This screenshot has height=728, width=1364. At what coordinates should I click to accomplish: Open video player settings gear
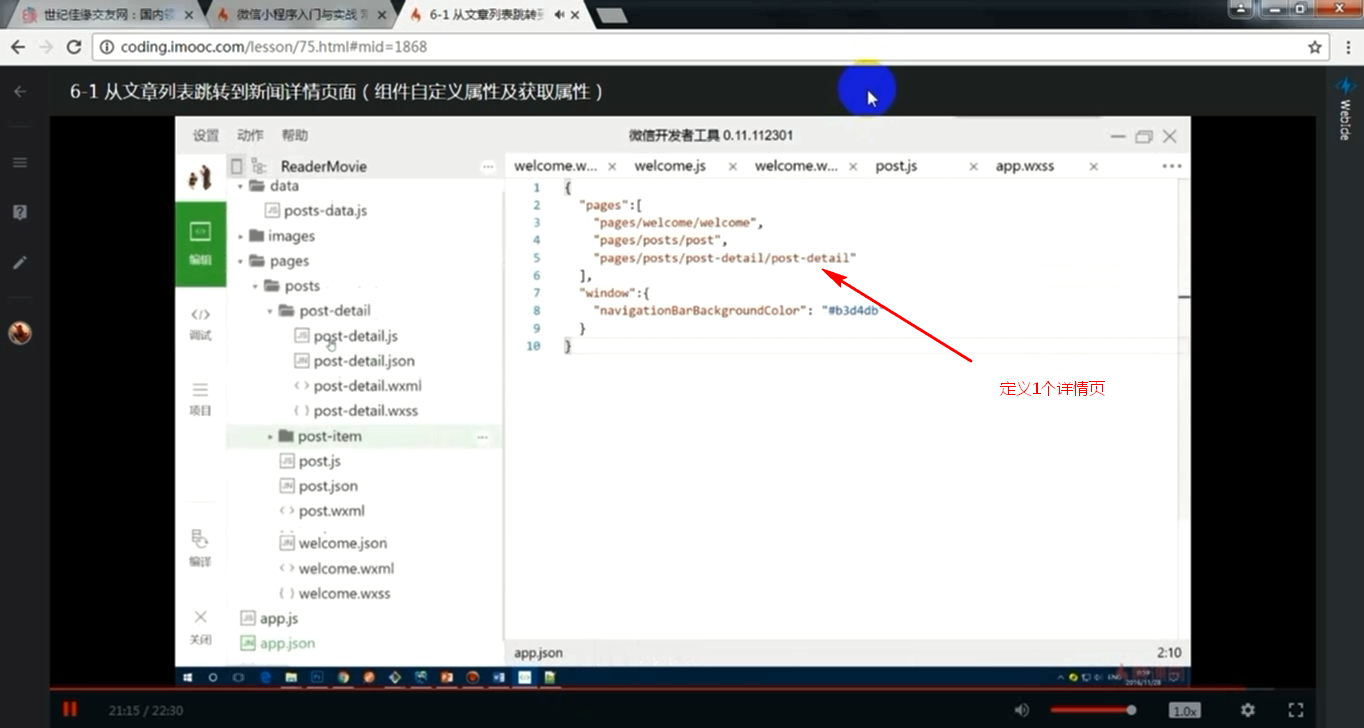point(1248,710)
